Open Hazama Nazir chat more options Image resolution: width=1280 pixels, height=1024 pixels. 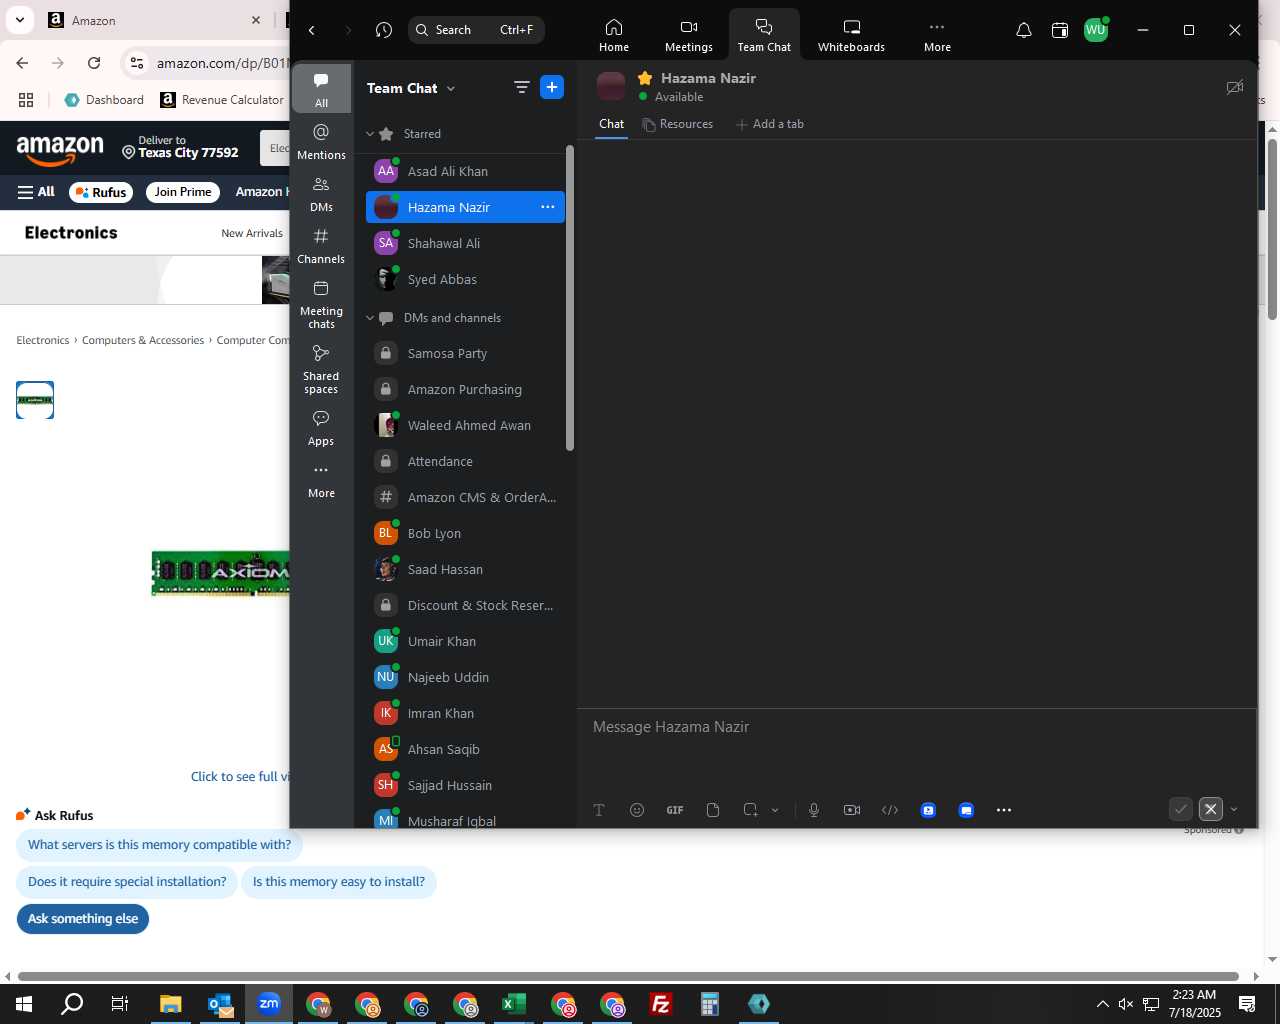[547, 207]
